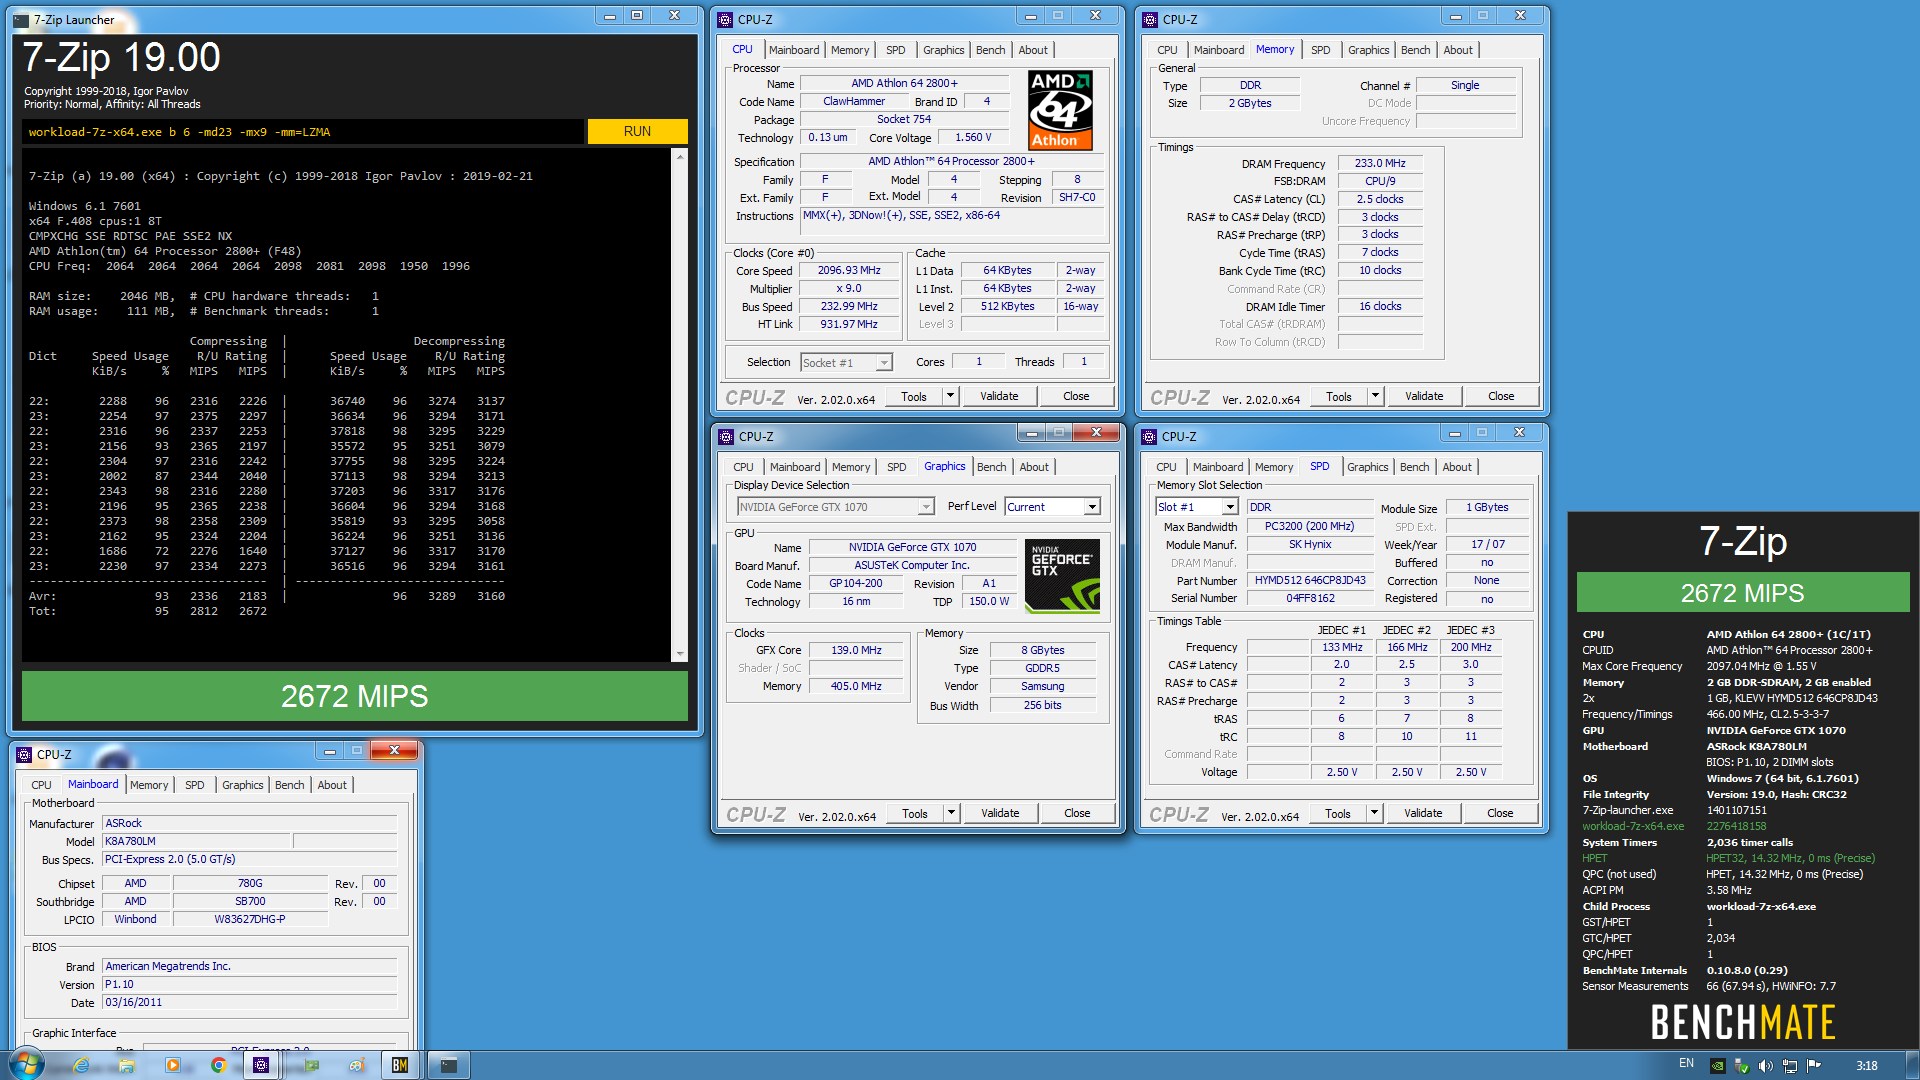Click the taskbar clock showing 3:18
1920x1080 pixels.
tap(1866, 1066)
